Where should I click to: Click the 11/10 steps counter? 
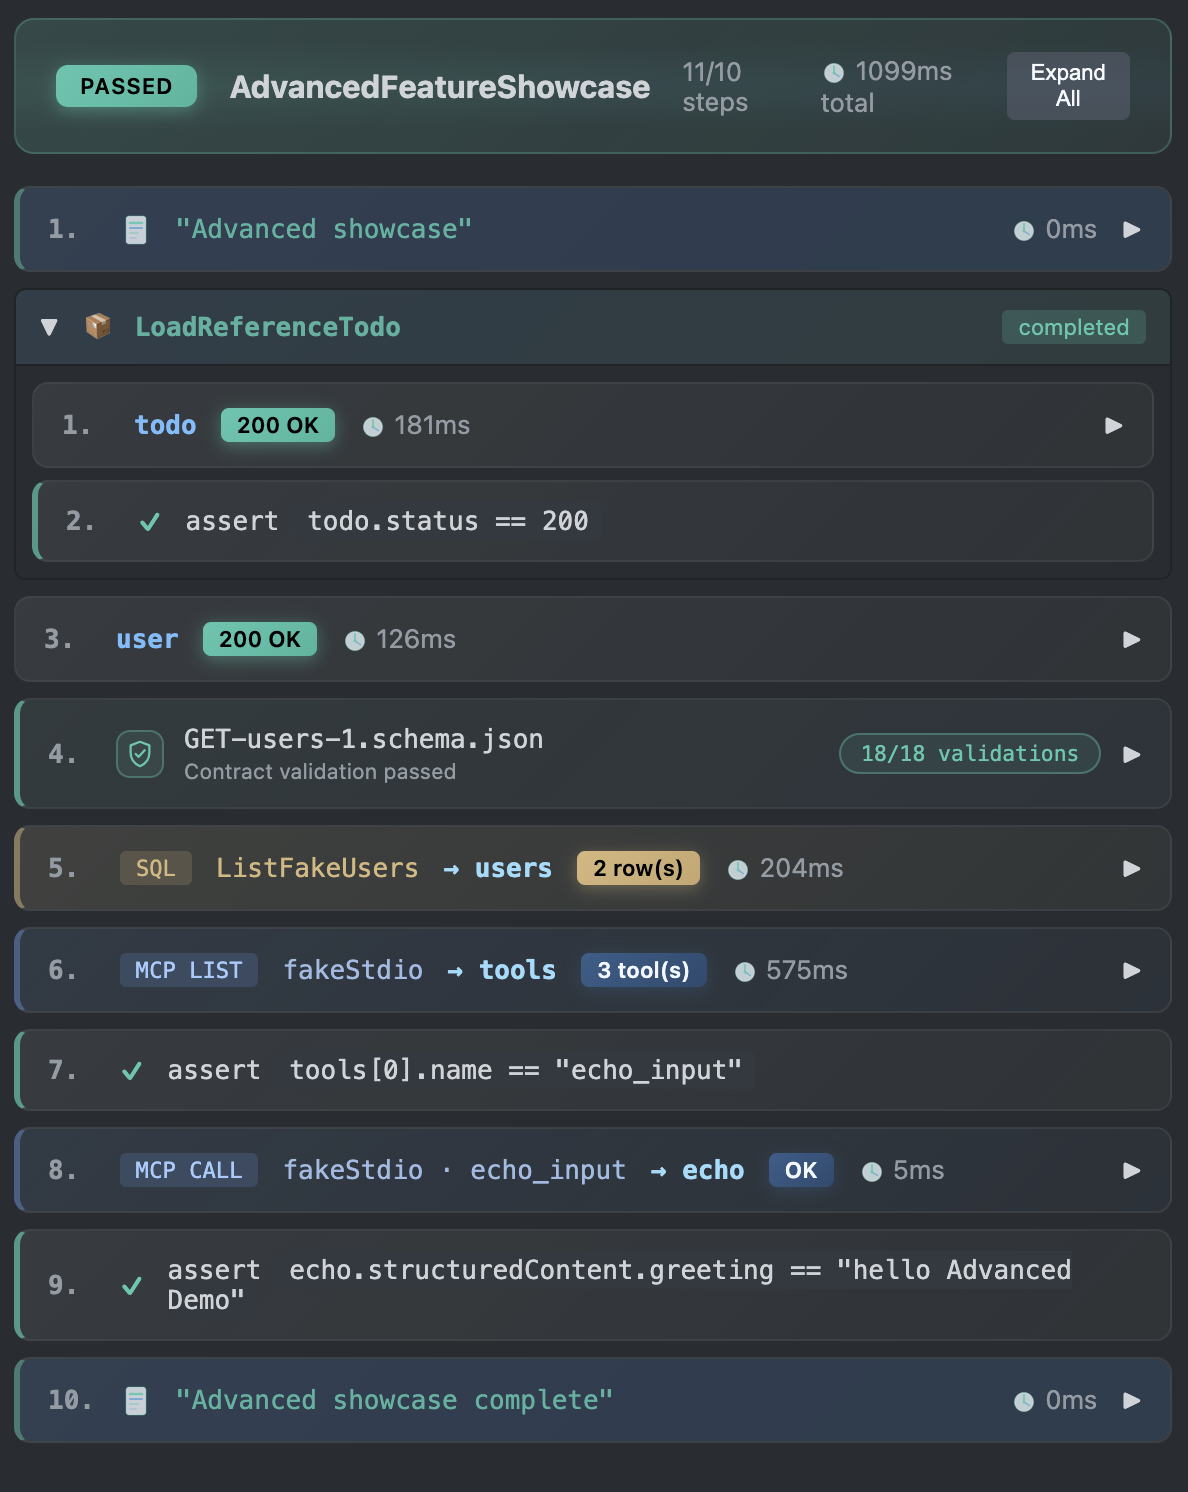tap(715, 87)
